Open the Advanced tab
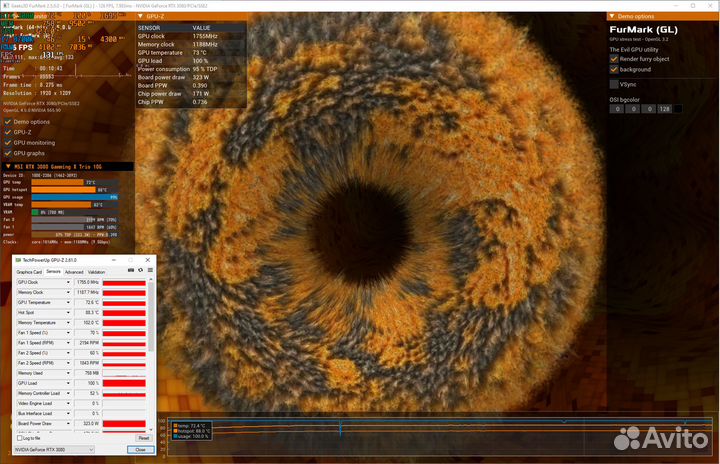720x464 pixels. pyautogui.click(x=74, y=272)
